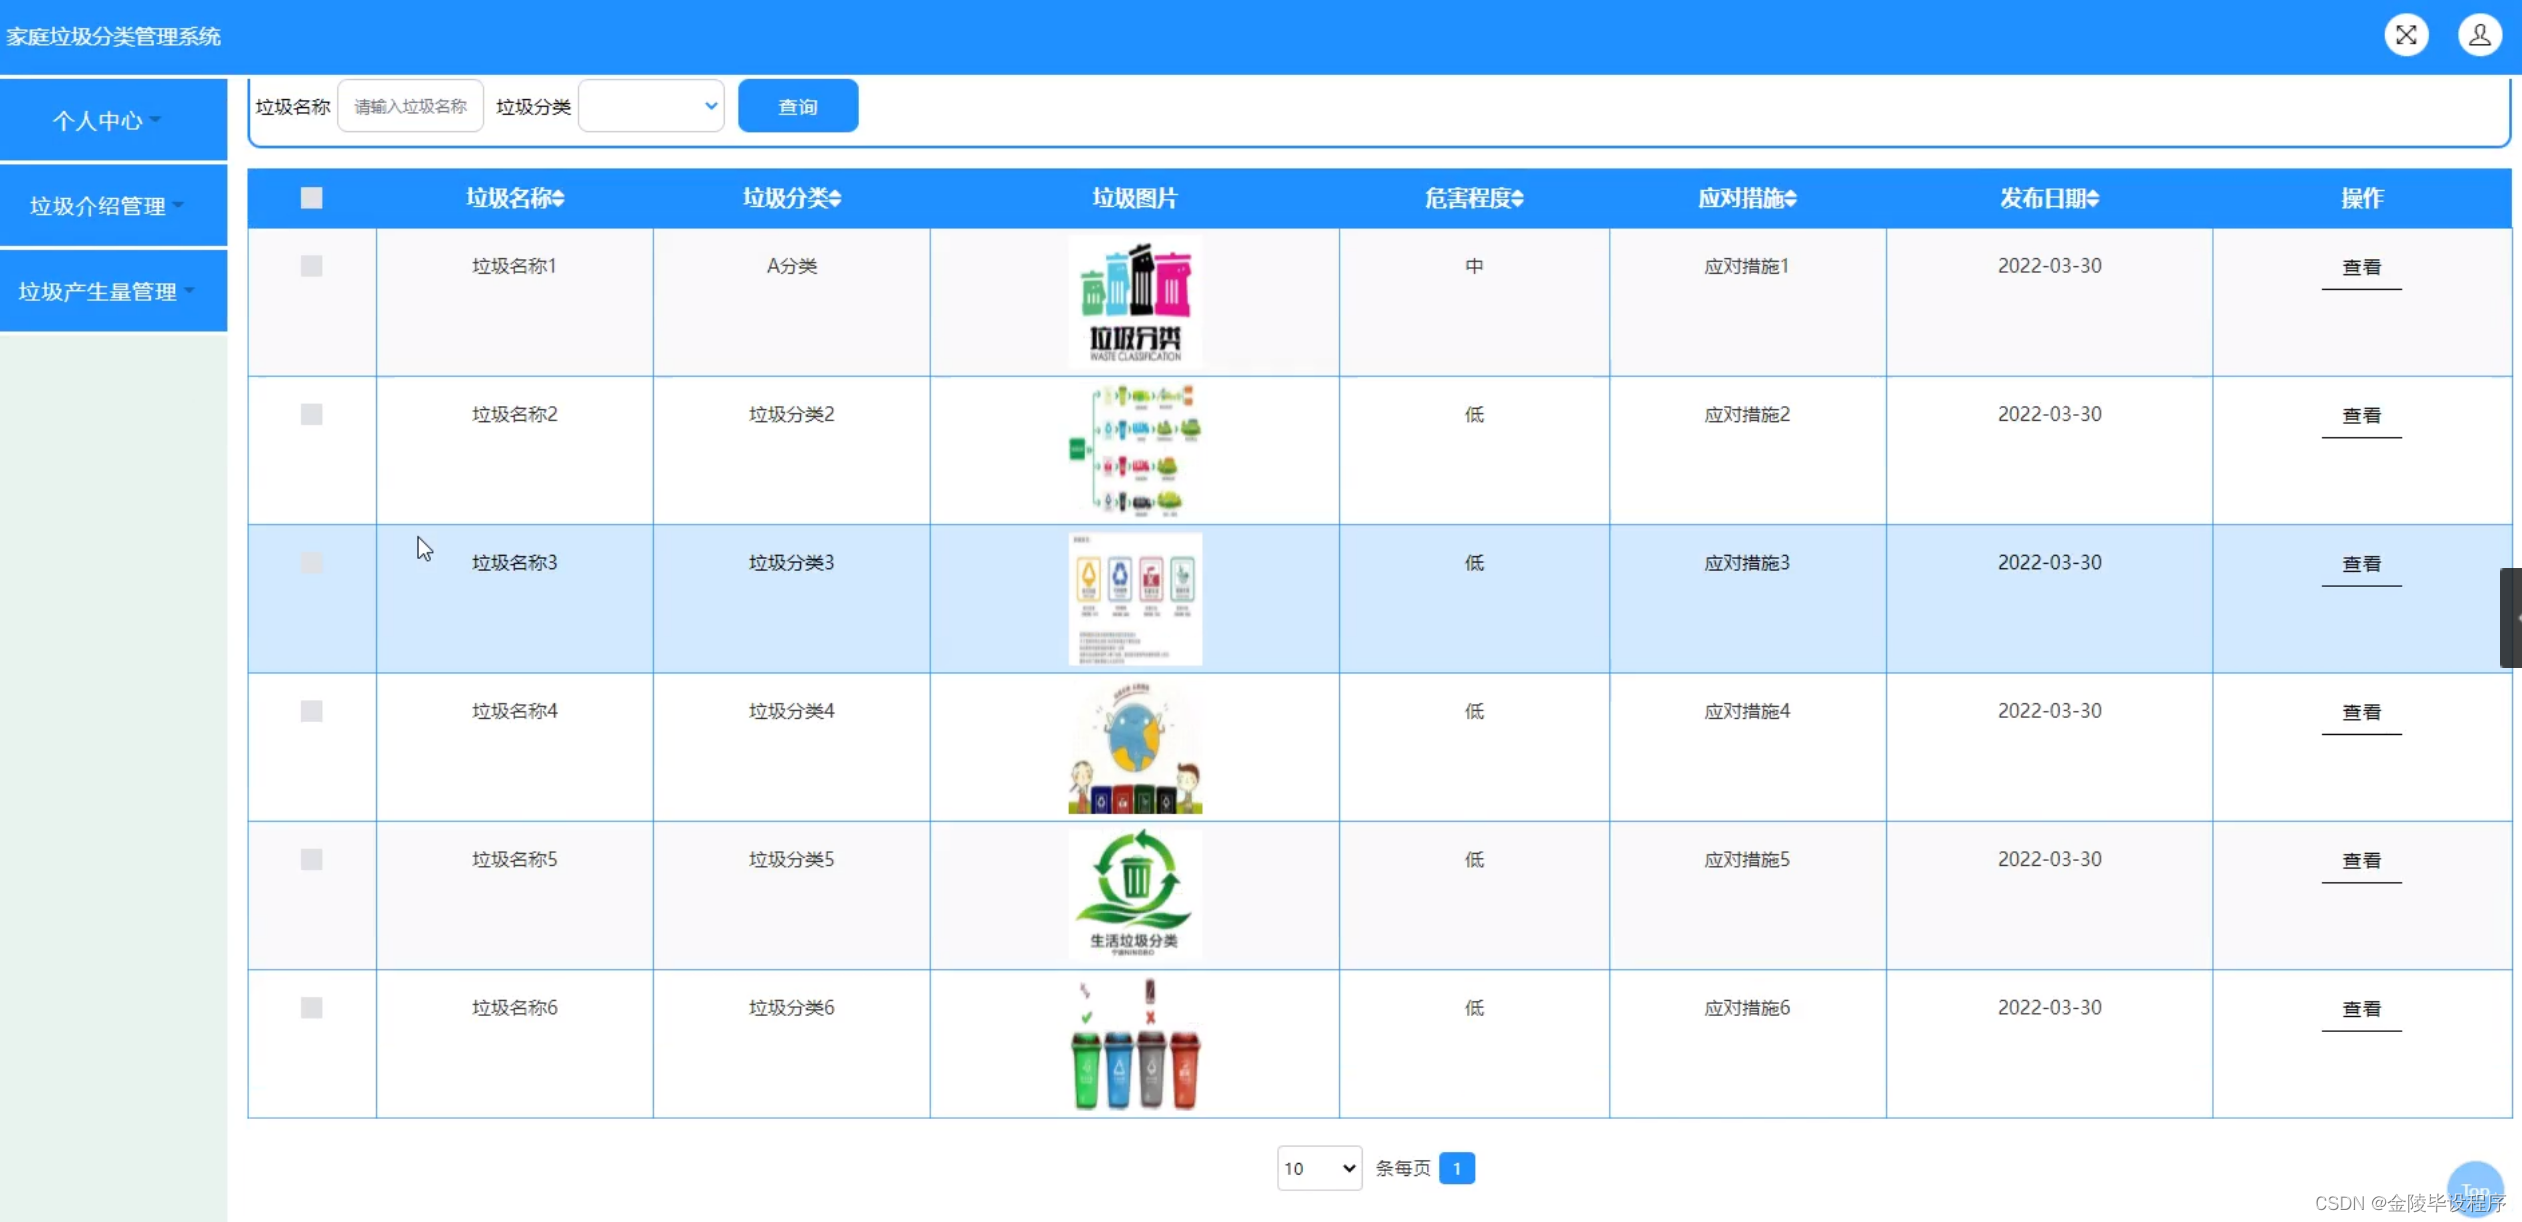The image size is (2522, 1222).
Task: Open the user profile icon
Action: click(2479, 36)
